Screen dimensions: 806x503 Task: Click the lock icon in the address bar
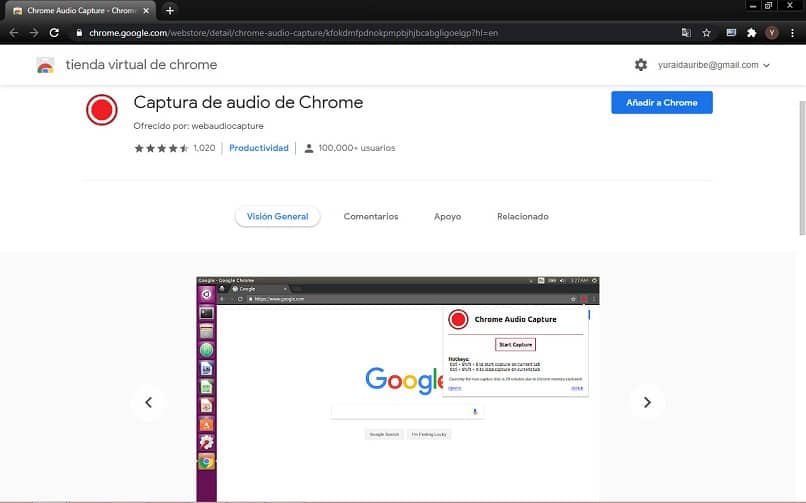79,33
